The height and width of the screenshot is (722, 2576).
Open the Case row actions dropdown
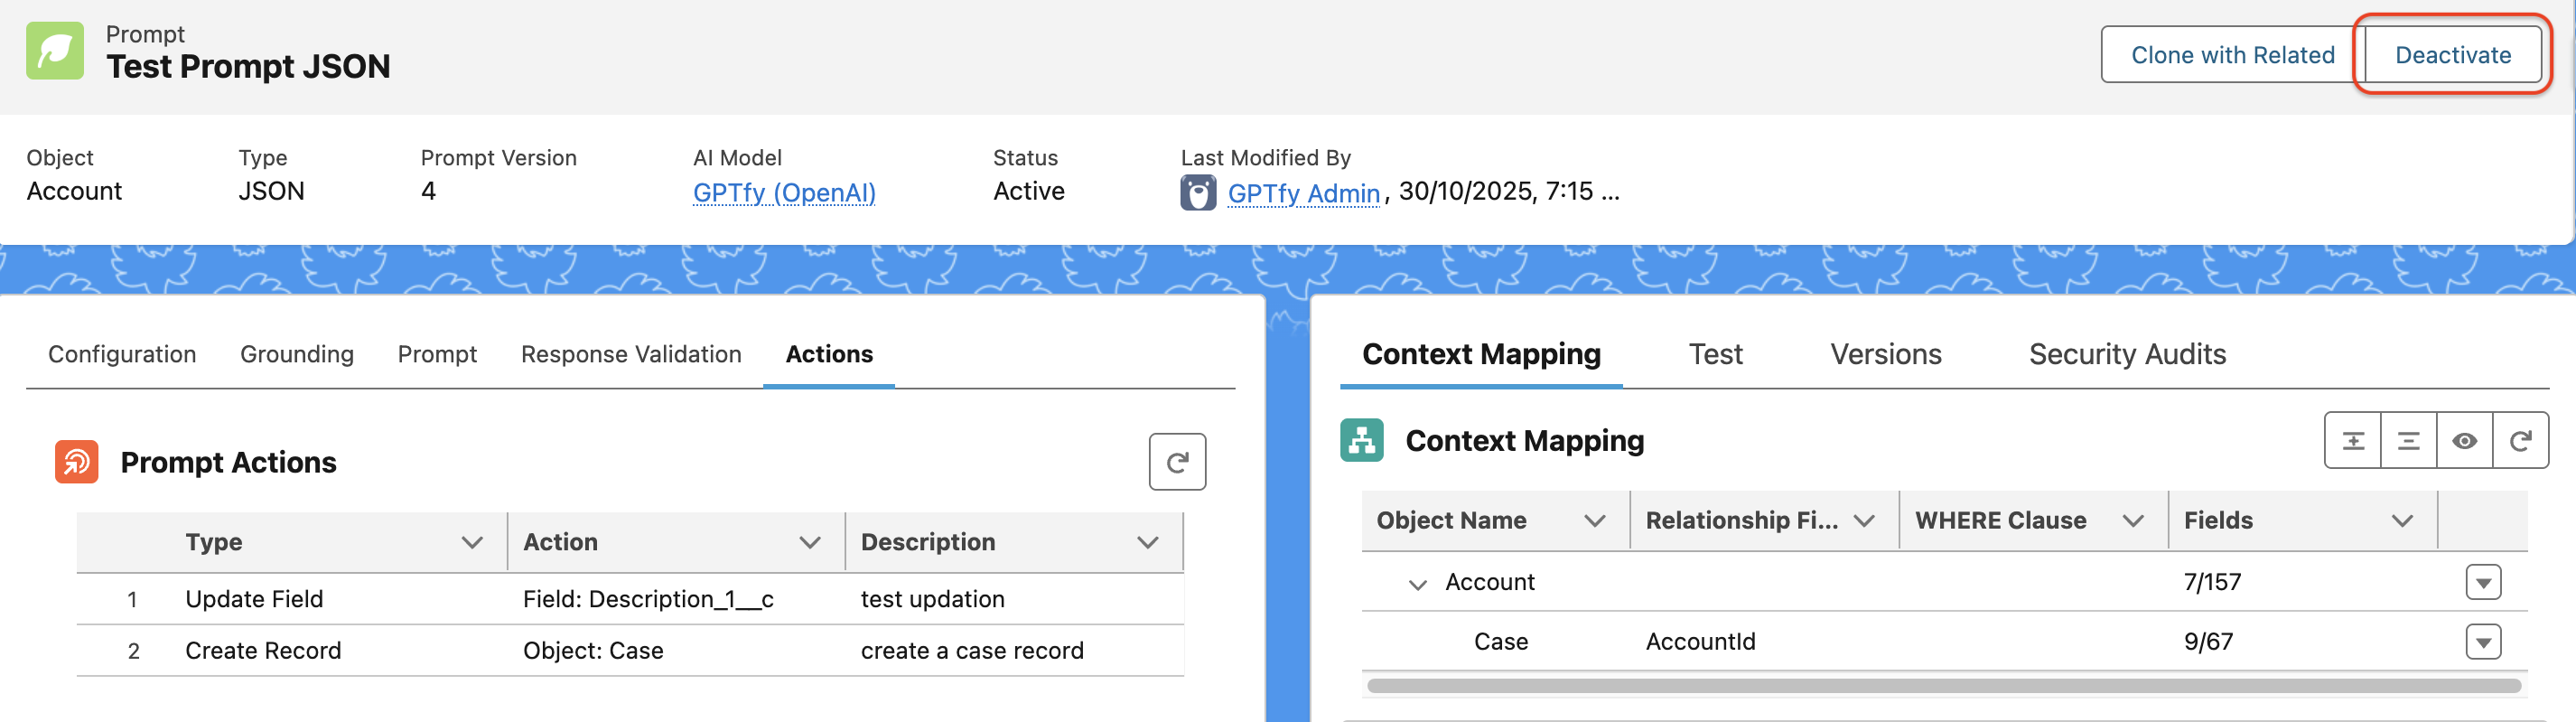[2482, 642]
